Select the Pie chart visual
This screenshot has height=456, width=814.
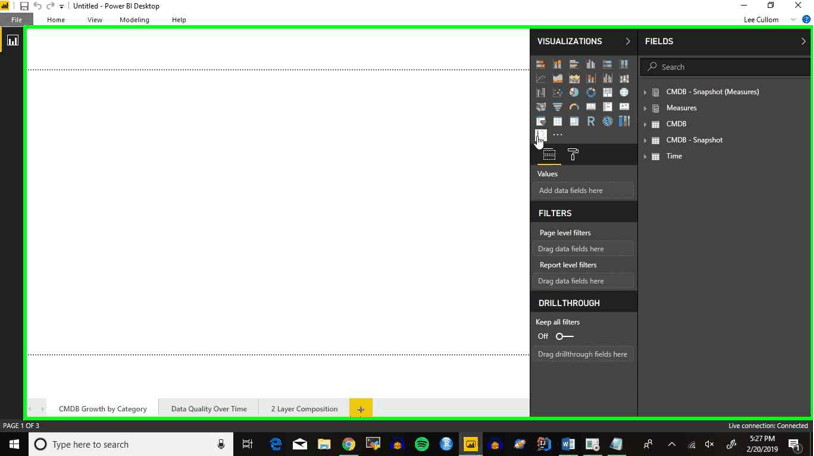tap(574, 92)
